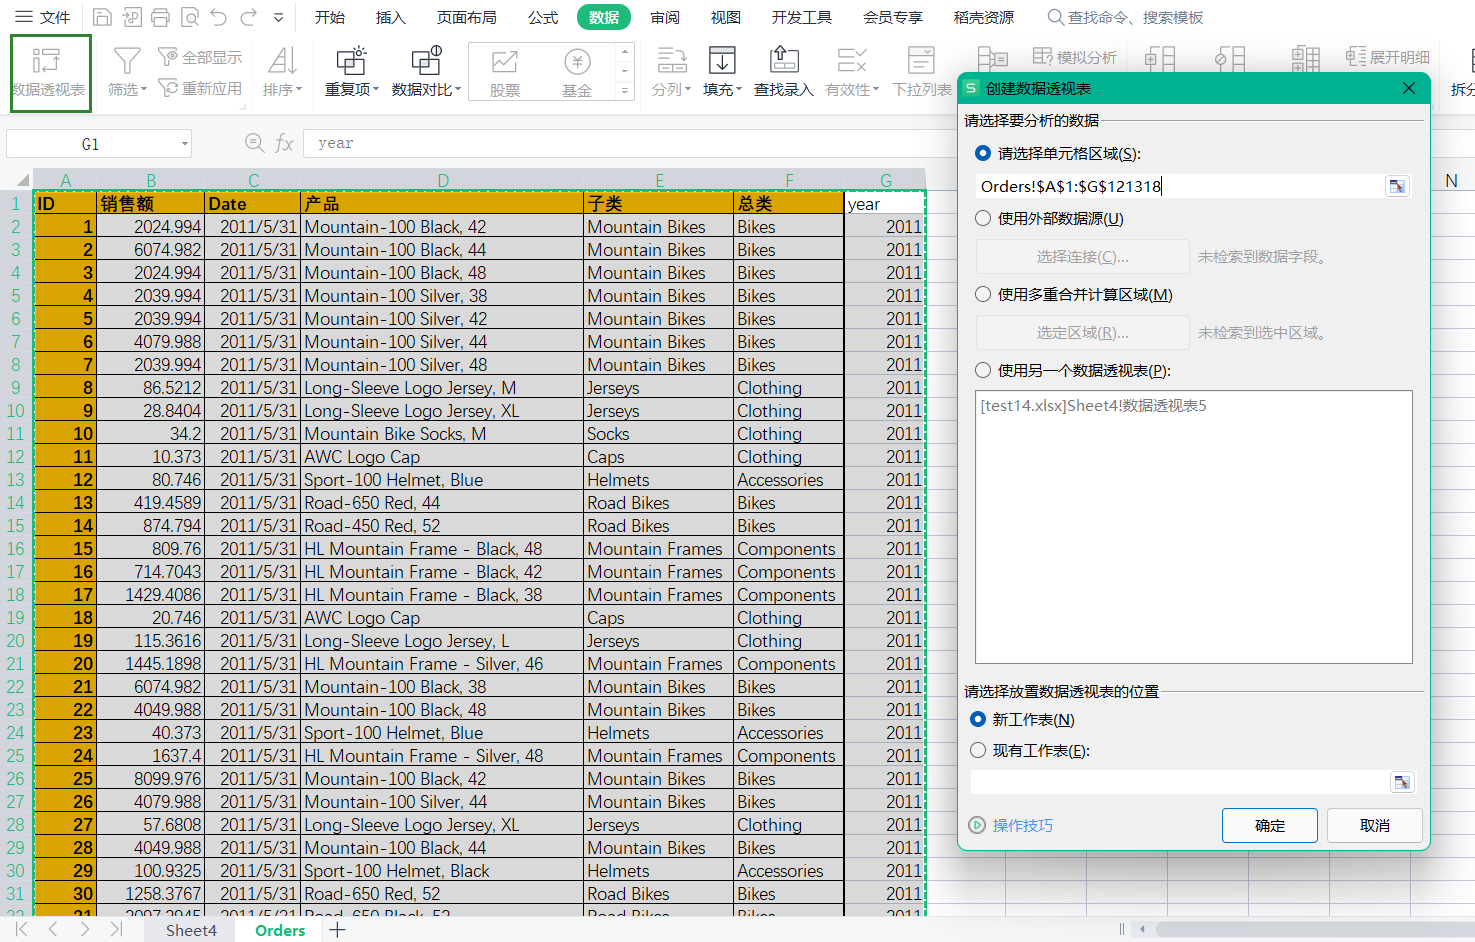This screenshot has width=1475, height=942.
Task: Click the range selector icon beside Orders range
Action: tap(1397, 186)
